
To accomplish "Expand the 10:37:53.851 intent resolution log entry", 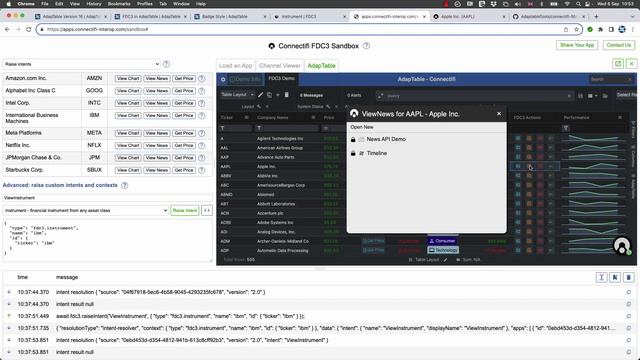I will [9, 340].
